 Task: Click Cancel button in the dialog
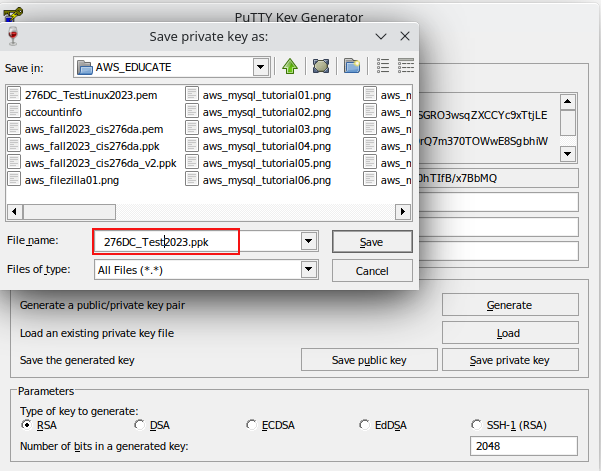[372, 271]
